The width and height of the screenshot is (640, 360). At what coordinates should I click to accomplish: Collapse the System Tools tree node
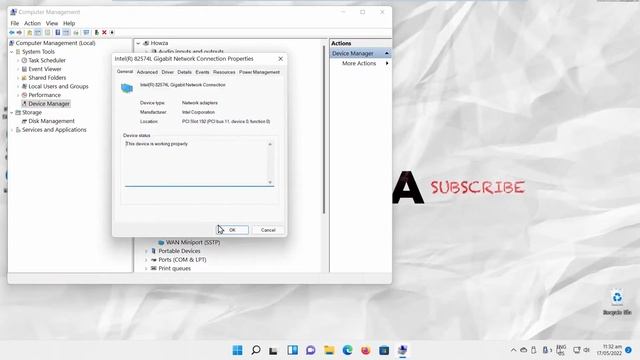pos(12,52)
